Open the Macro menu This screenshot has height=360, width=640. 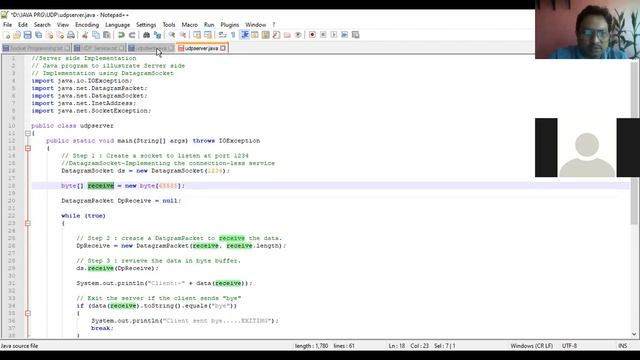click(189, 25)
